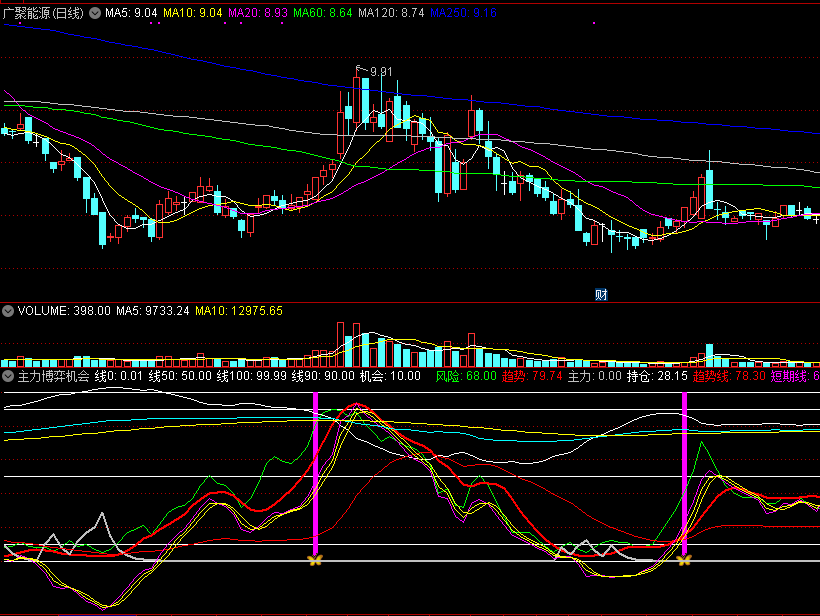Select the MA120: 8.74 label

point(391,13)
